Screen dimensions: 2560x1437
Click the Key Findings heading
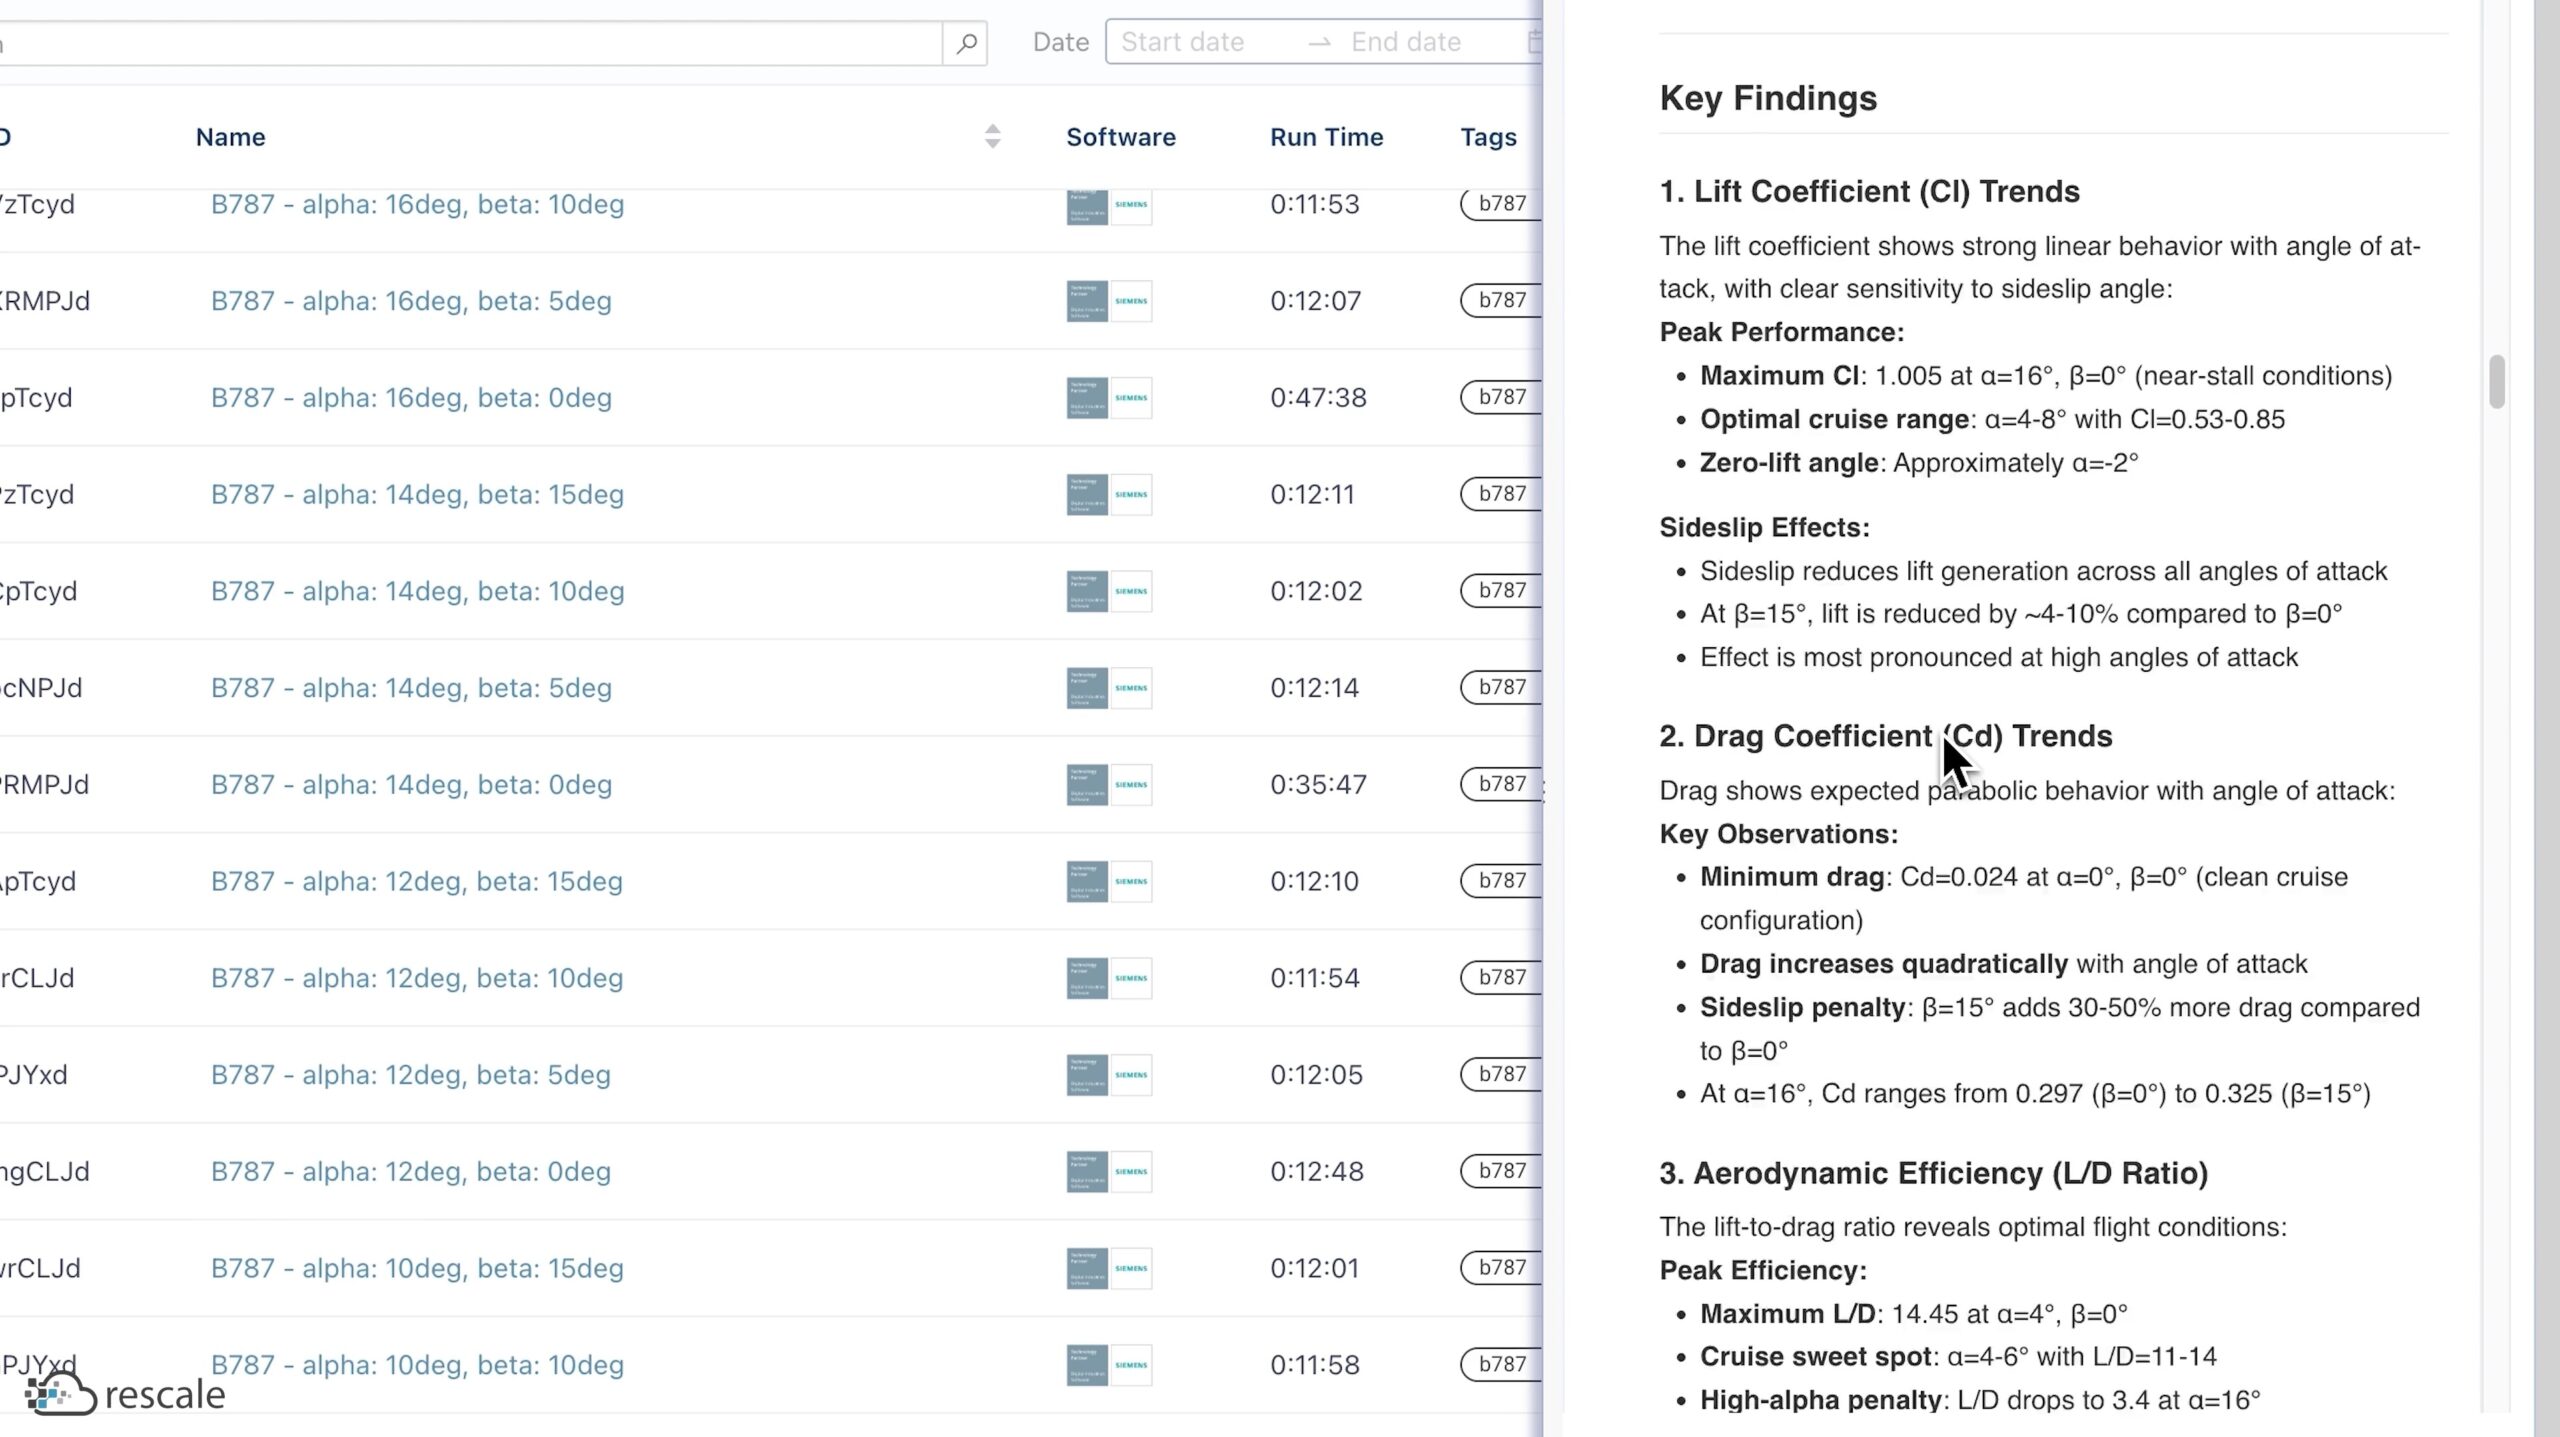pos(1768,98)
